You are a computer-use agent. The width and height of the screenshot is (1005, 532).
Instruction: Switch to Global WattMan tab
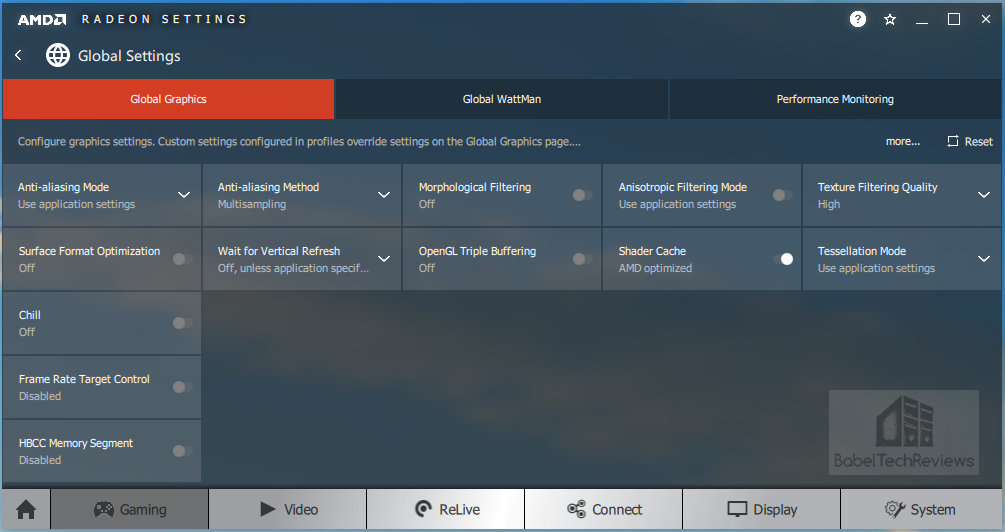tap(502, 99)
